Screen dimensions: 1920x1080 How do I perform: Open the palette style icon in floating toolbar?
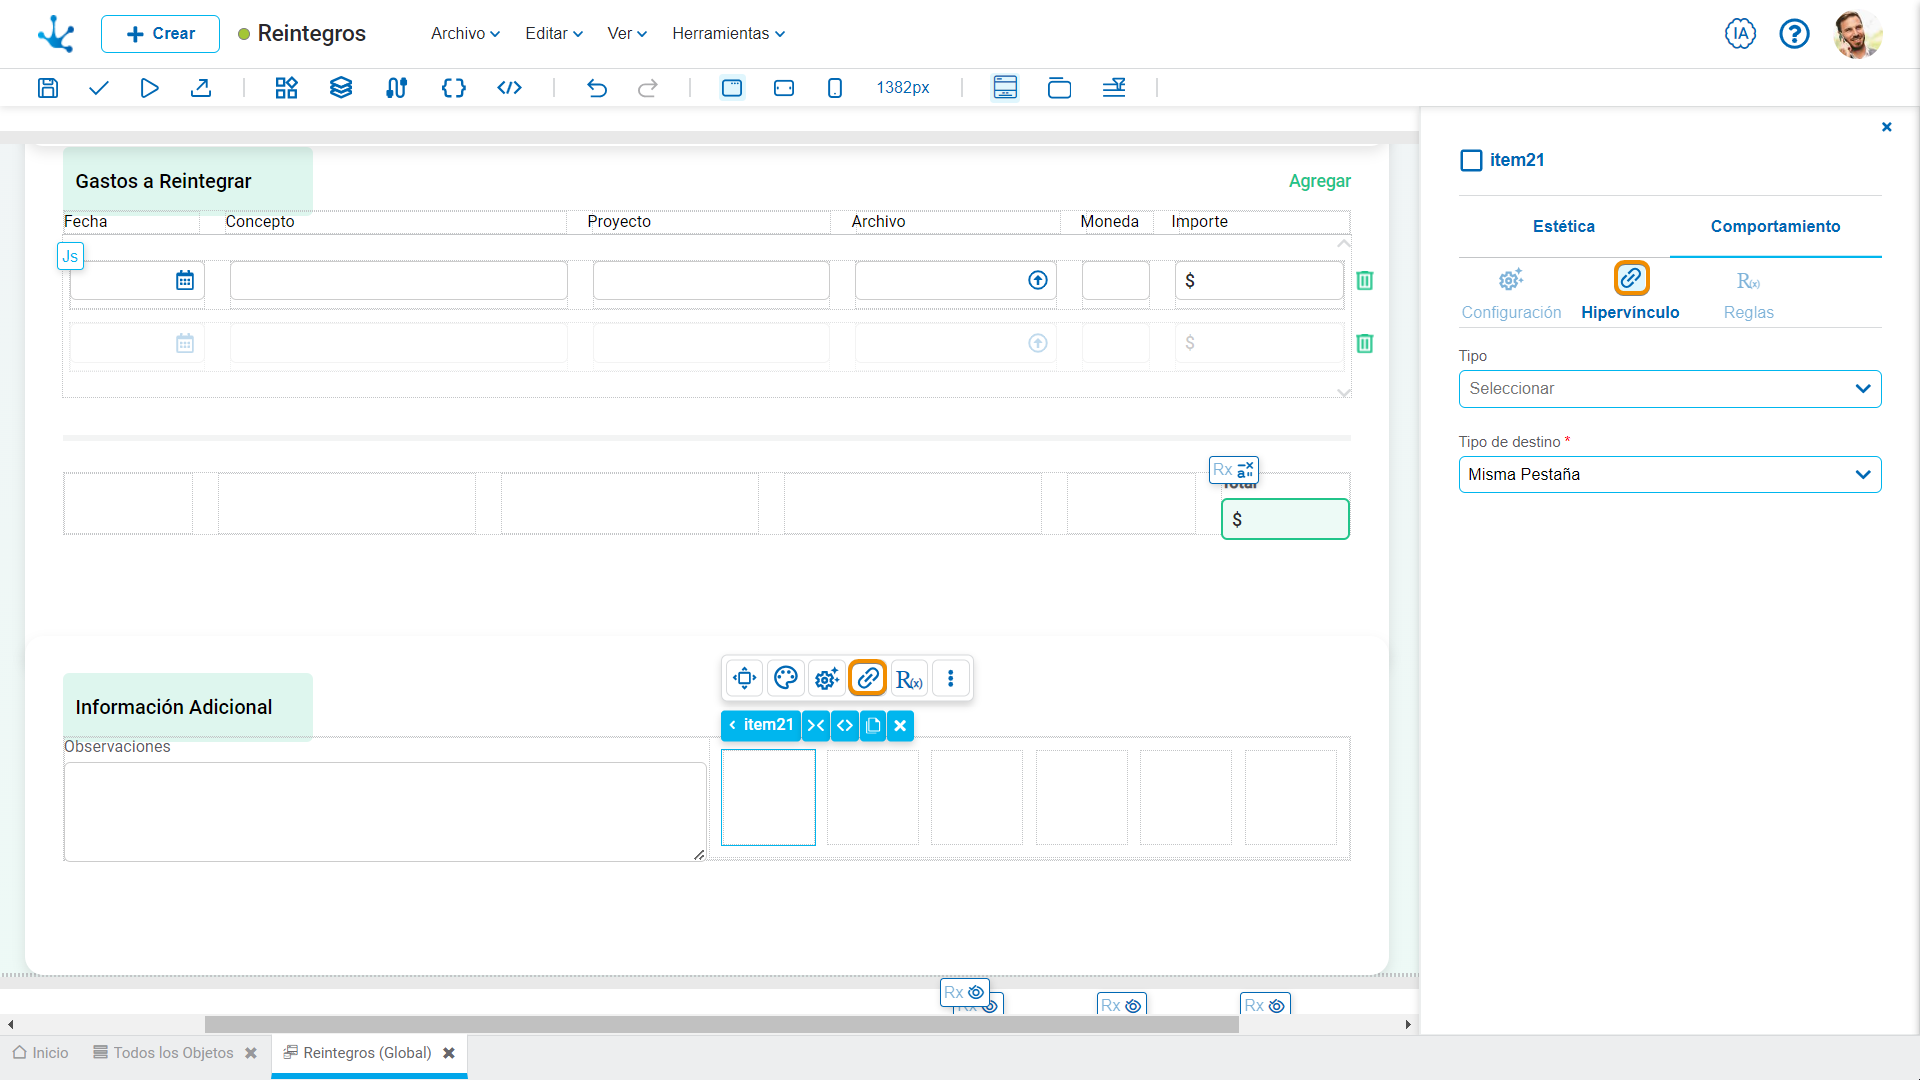pos(786,679)
